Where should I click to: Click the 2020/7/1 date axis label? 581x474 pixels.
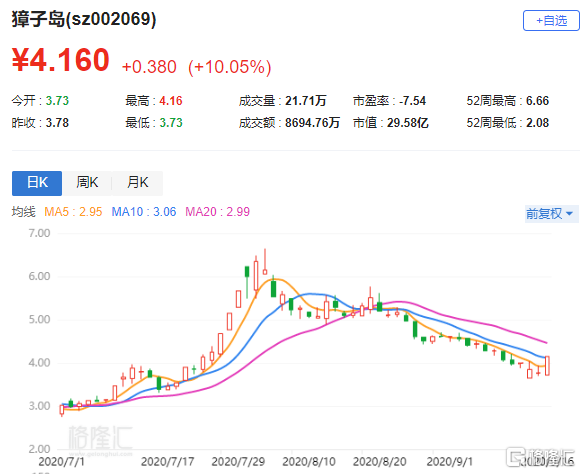tap(62, 462)
